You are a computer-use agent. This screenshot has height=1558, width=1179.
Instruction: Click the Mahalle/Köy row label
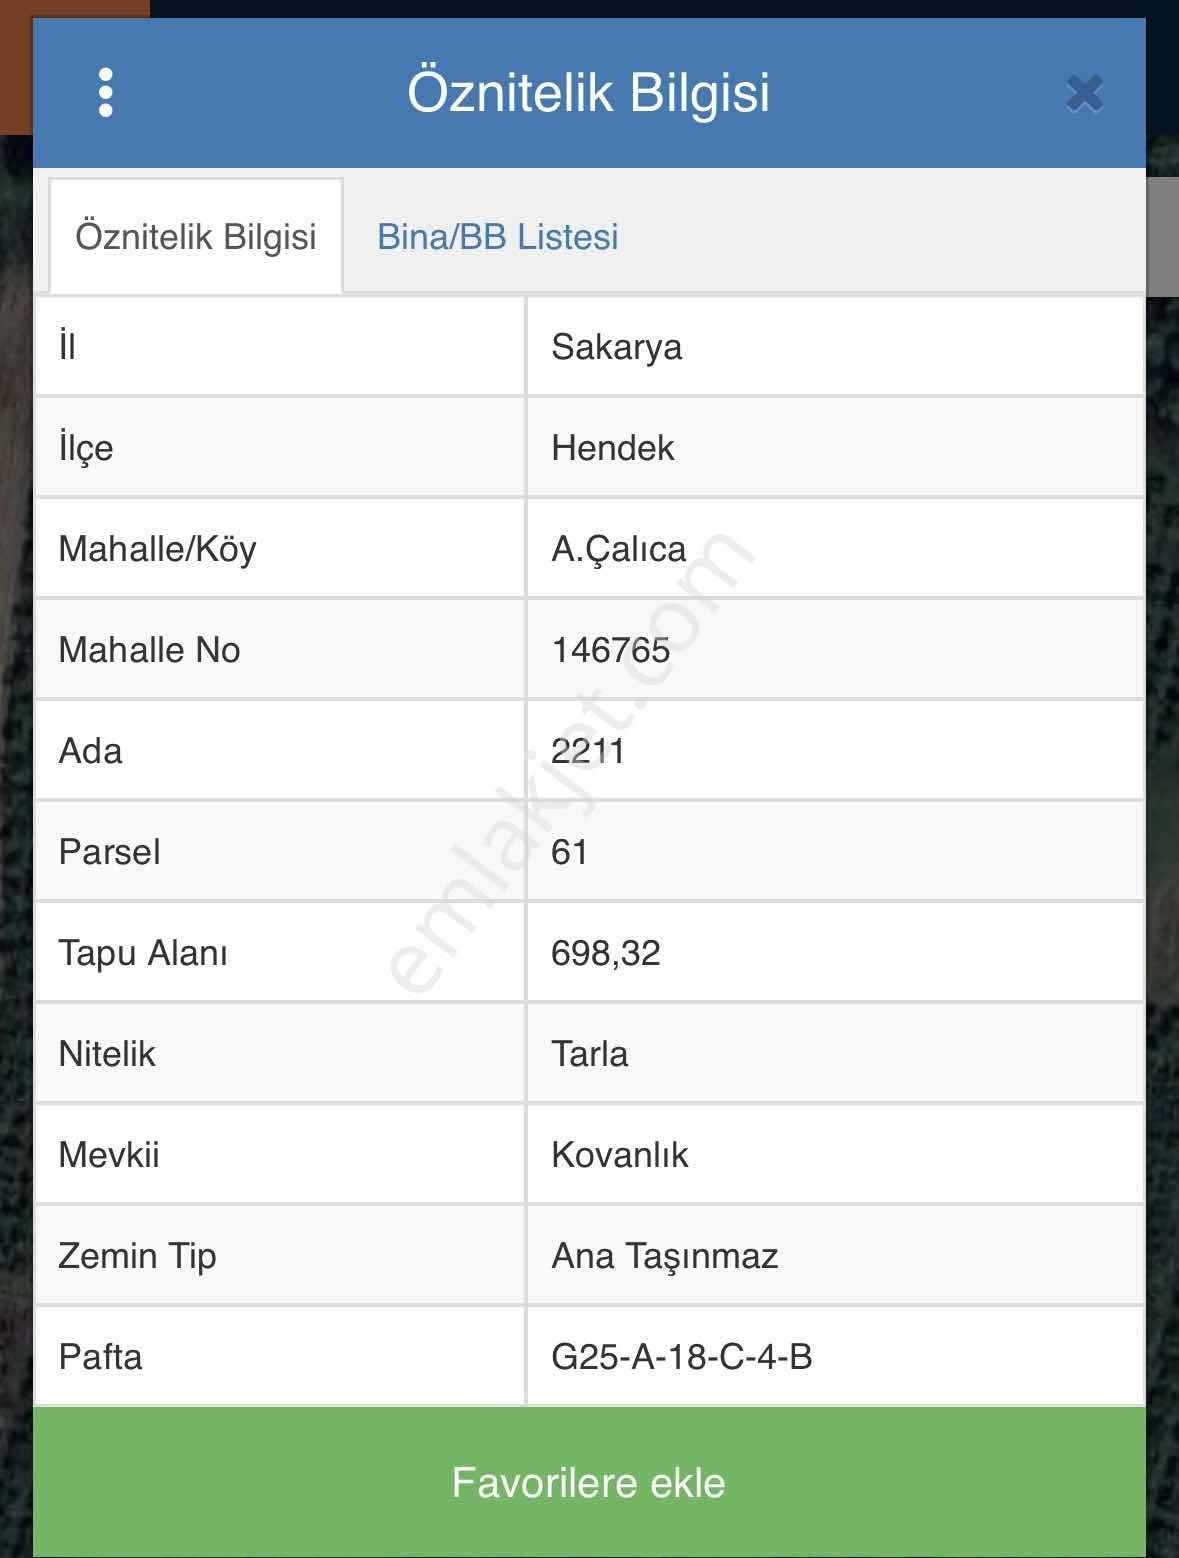(157, 549)
